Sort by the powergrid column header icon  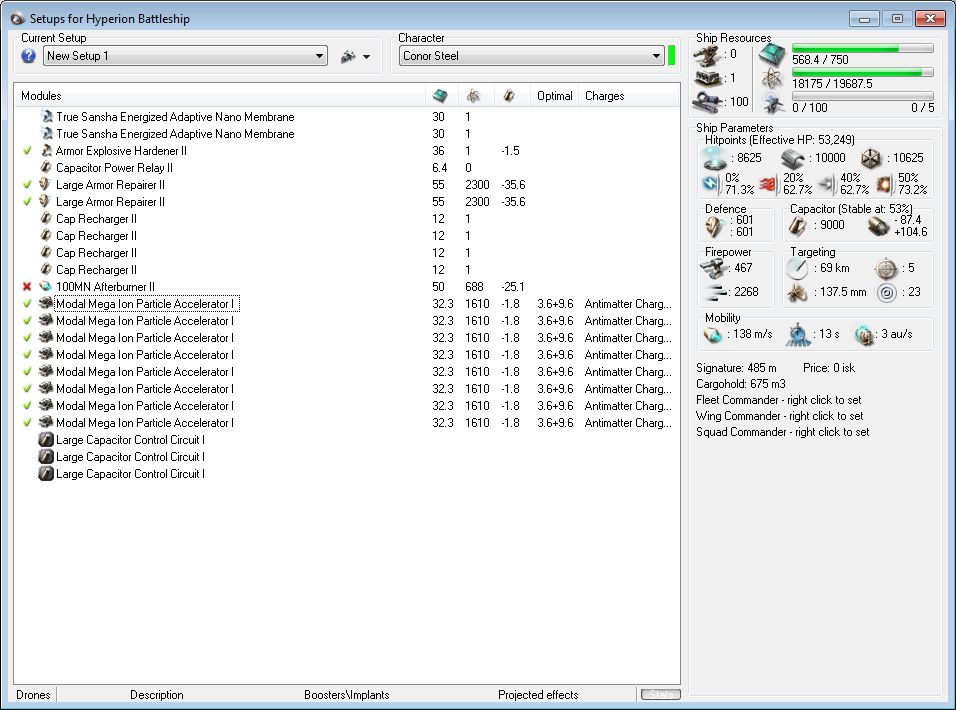473,96
